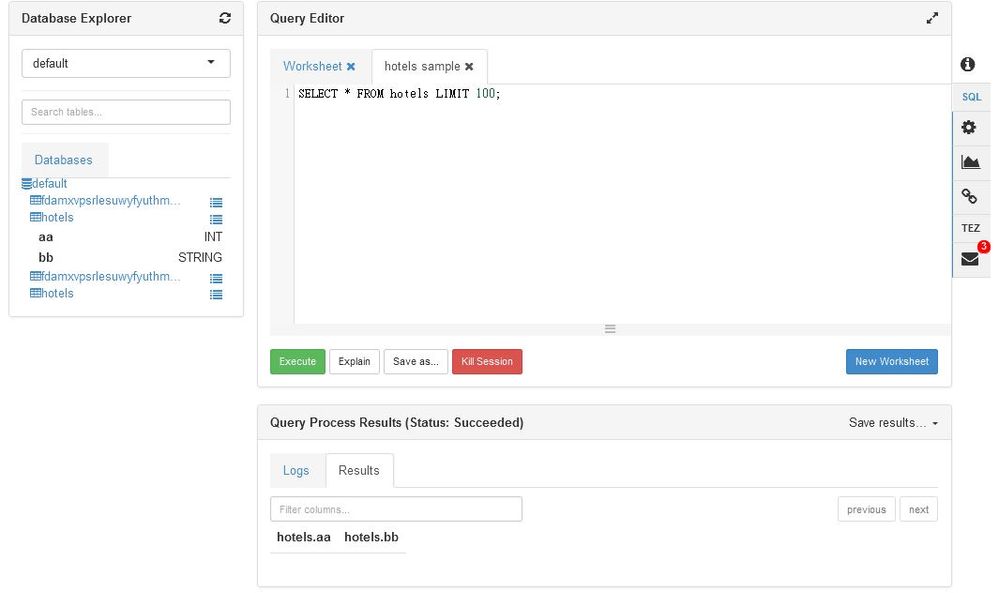This screenshot has height=593, width=999.
Task: Kill Session with the red button
Action: (487, 361)
